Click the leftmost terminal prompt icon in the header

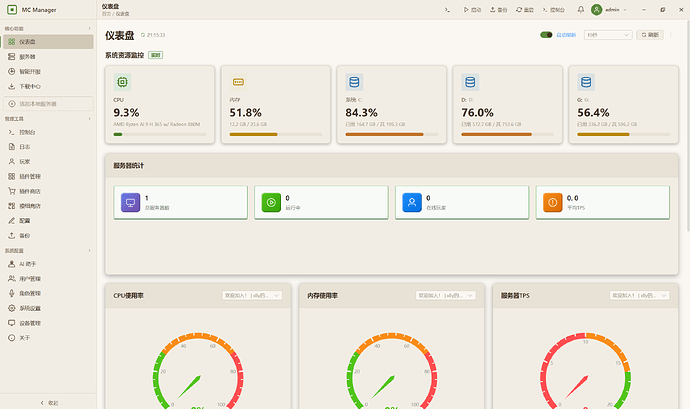[x=447, y=10]
